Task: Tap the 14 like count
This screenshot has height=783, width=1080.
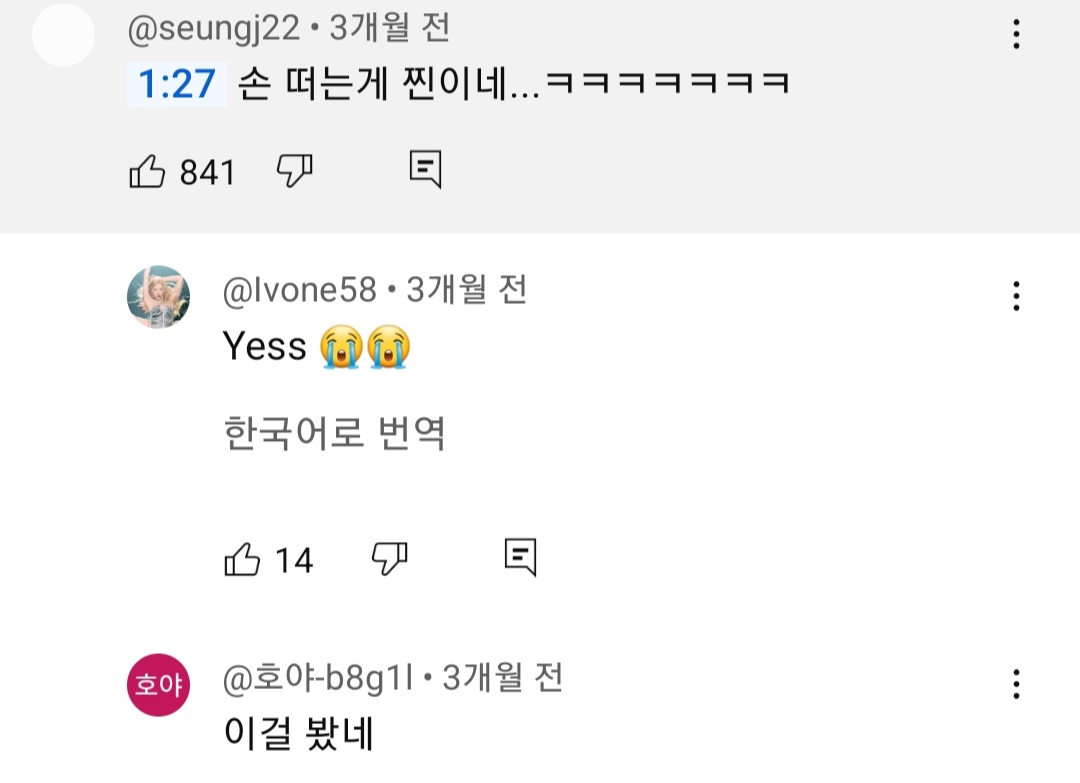Action: point(294,560)
